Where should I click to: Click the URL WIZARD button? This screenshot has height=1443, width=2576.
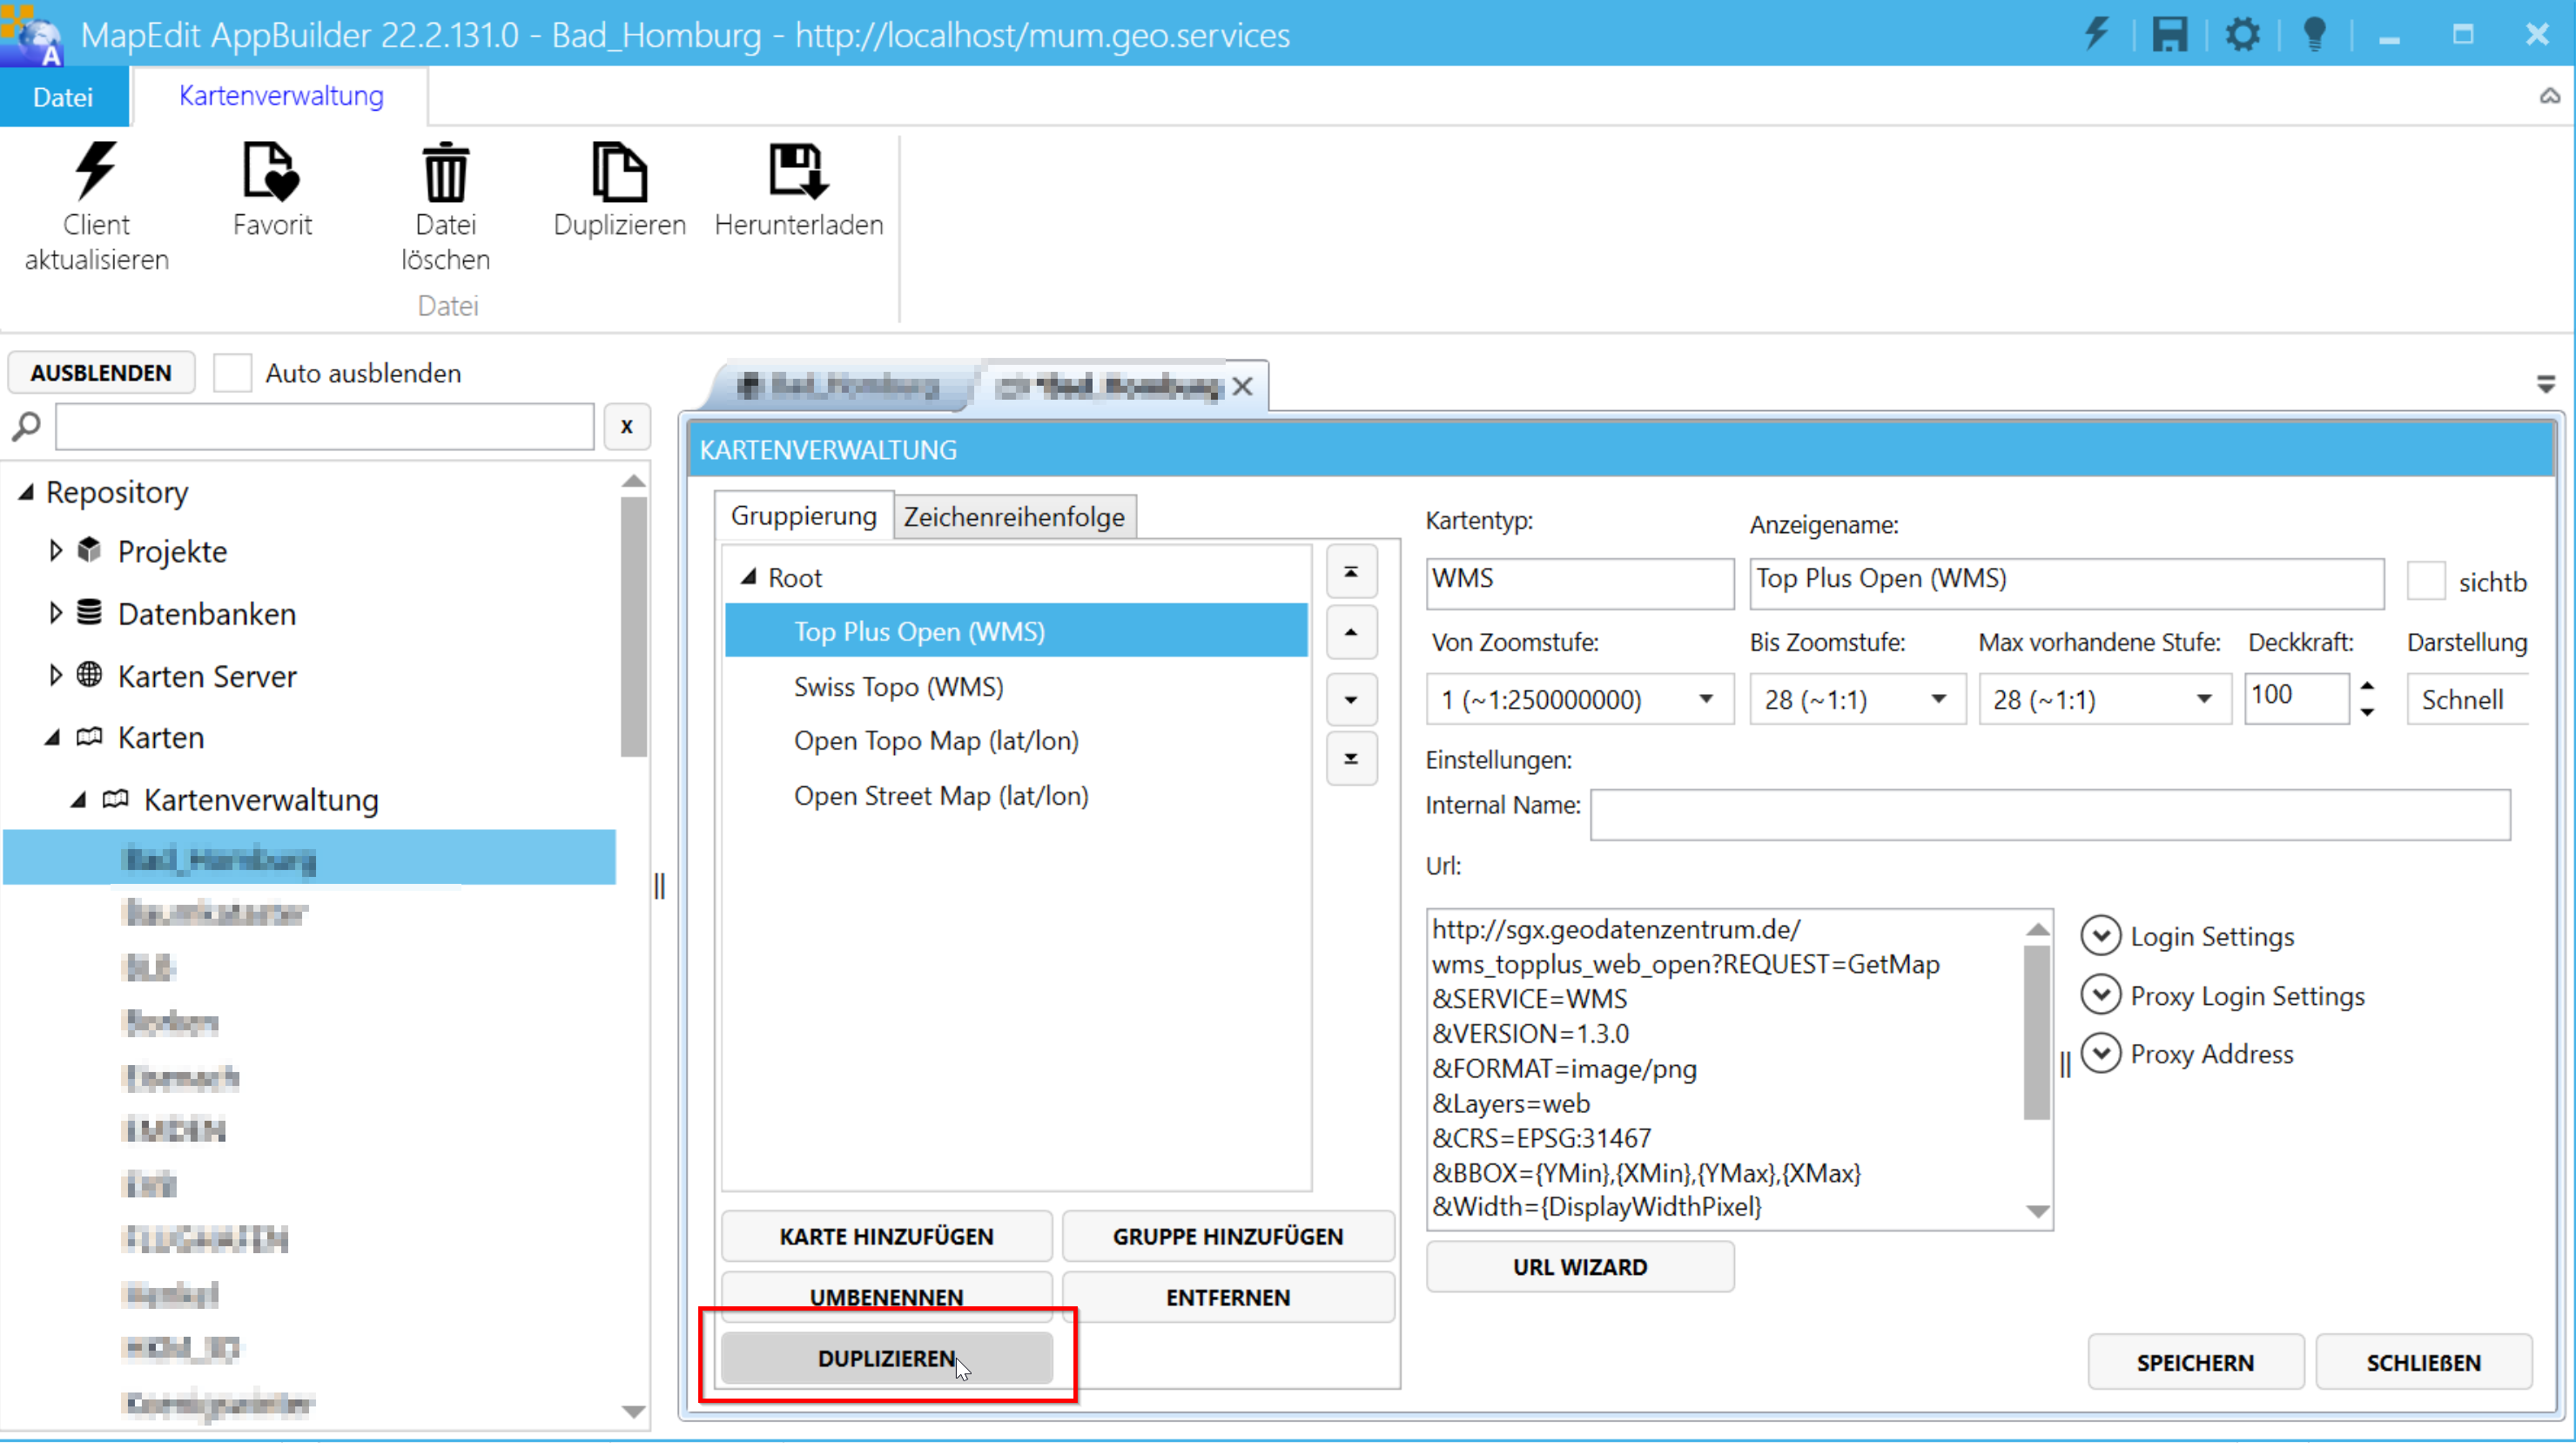point(1579,1267)
